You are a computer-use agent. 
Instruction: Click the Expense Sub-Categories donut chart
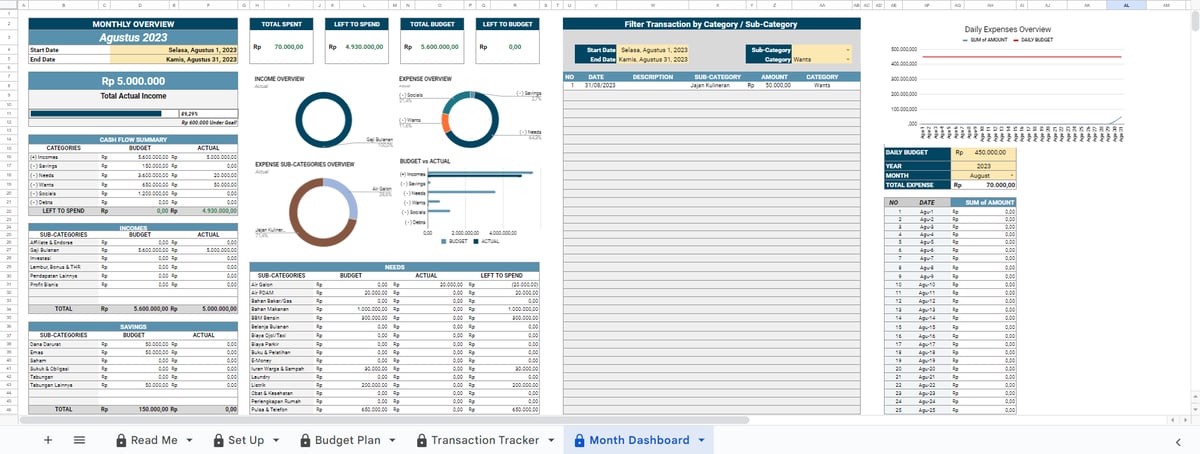pyautogui.click(x=321, y=211)
